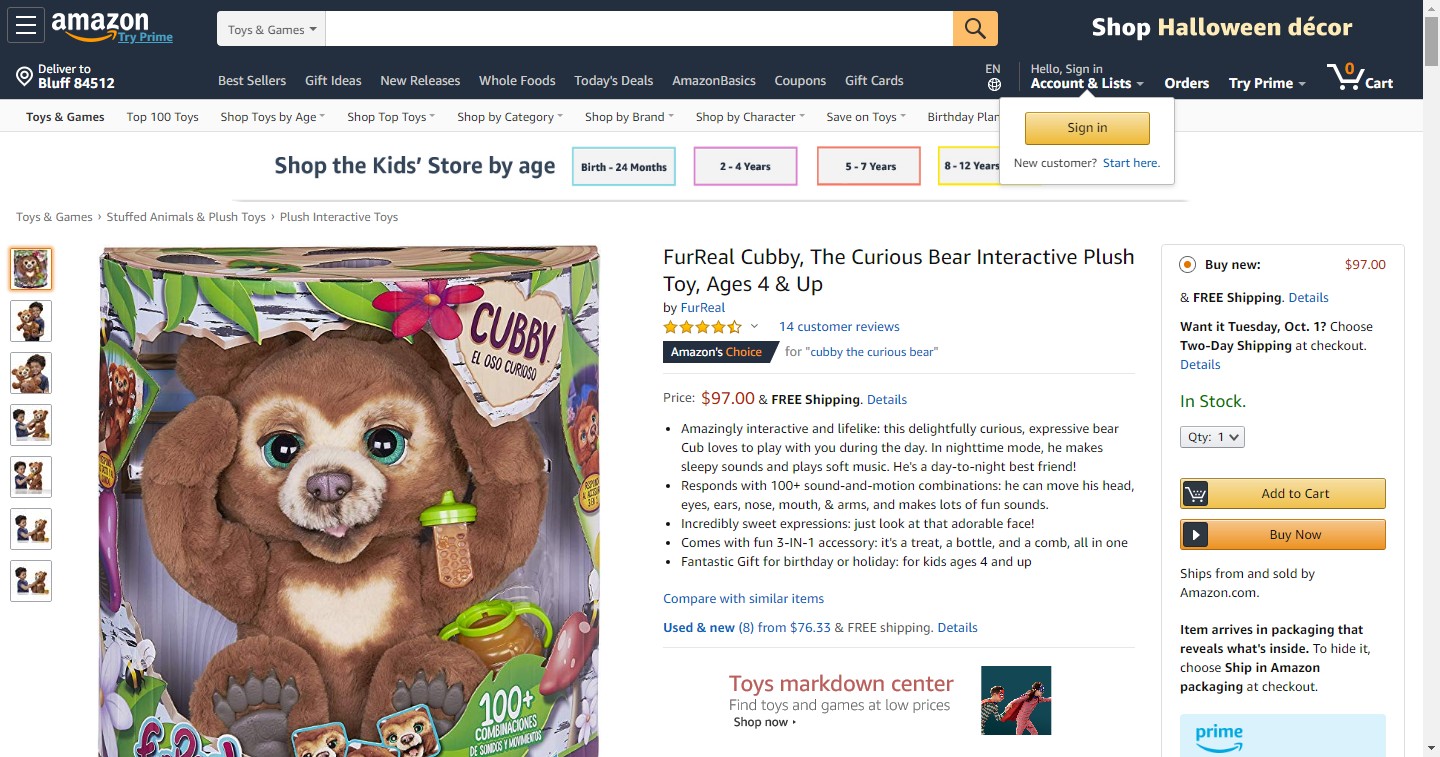This screenshot has width=1440, height=757.
Task: Click the Amazon logo to go home
Action: click(101, 25)
